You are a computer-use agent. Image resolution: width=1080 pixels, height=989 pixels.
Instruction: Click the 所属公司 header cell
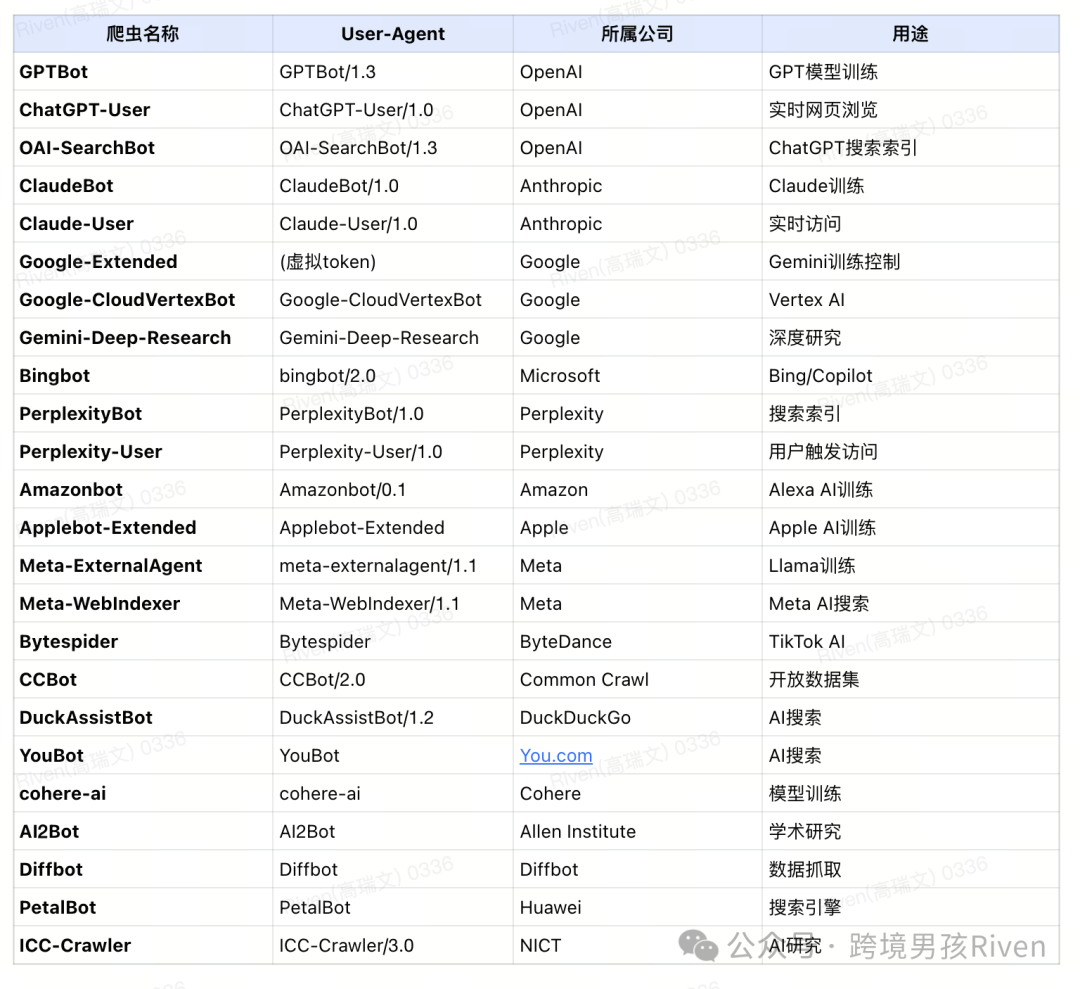tap(638, 34)
